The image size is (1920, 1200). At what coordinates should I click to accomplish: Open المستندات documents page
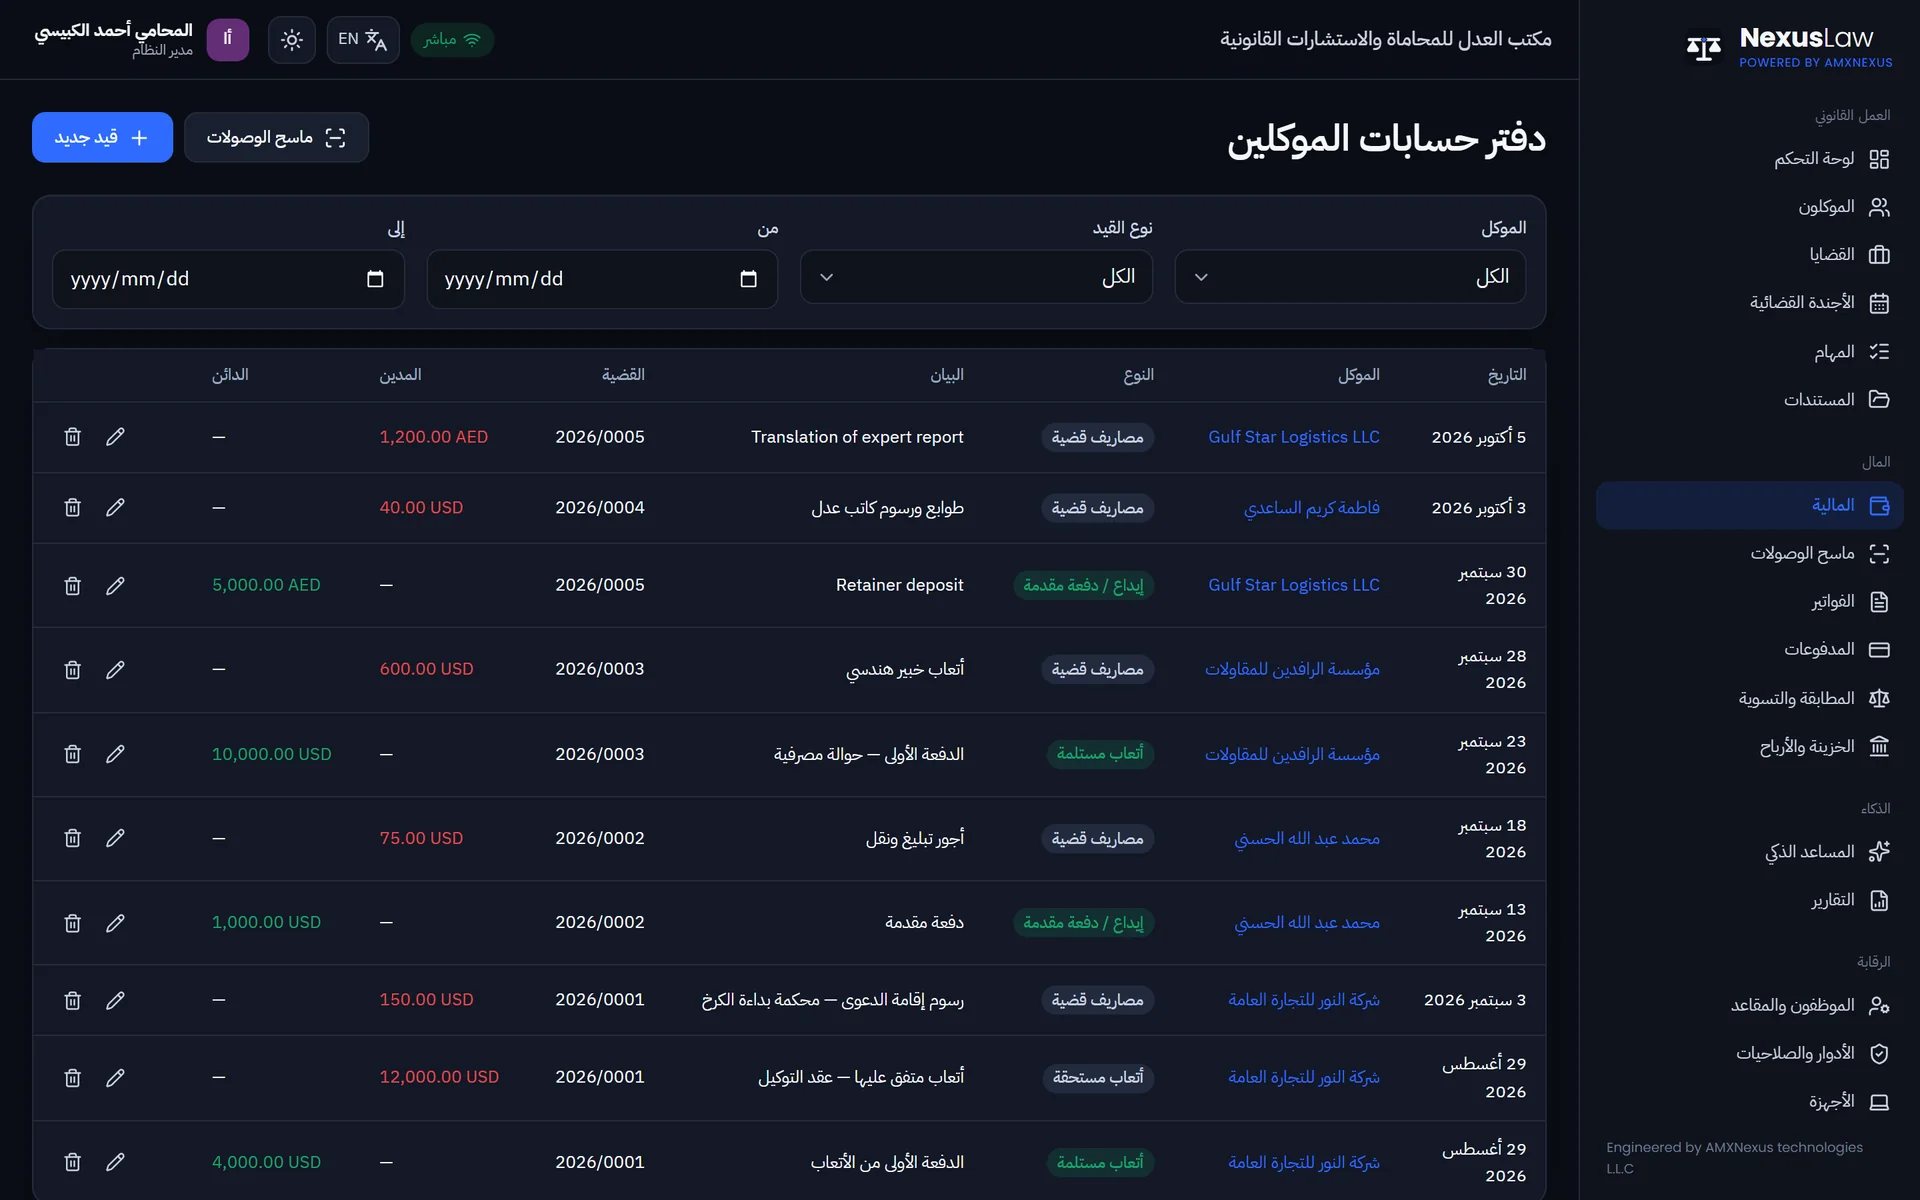click(1749, 400)
